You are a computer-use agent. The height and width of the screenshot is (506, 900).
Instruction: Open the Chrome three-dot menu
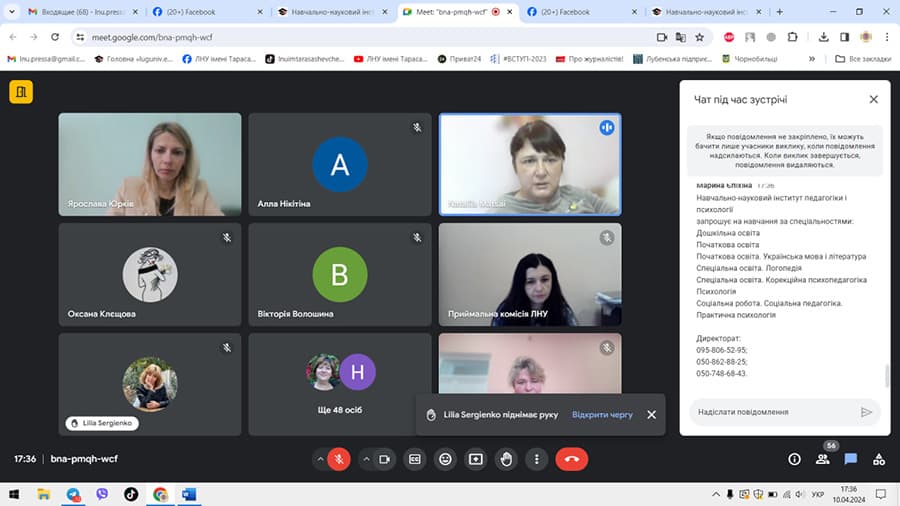coord(887,37)
